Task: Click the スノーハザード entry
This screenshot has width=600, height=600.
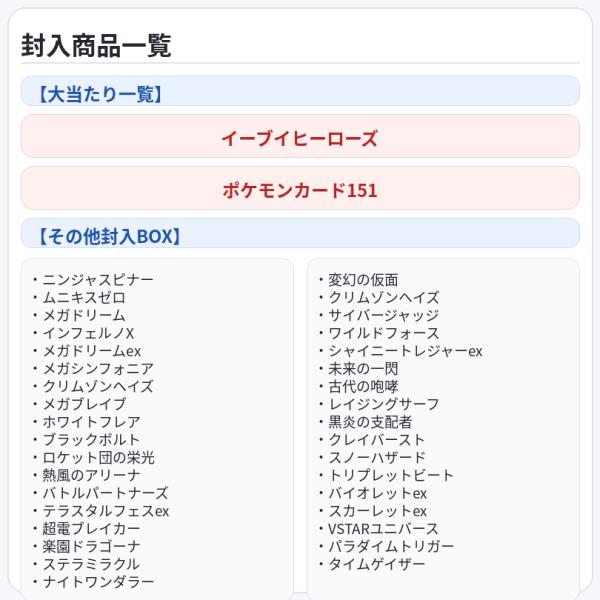Action: [377, 458]
